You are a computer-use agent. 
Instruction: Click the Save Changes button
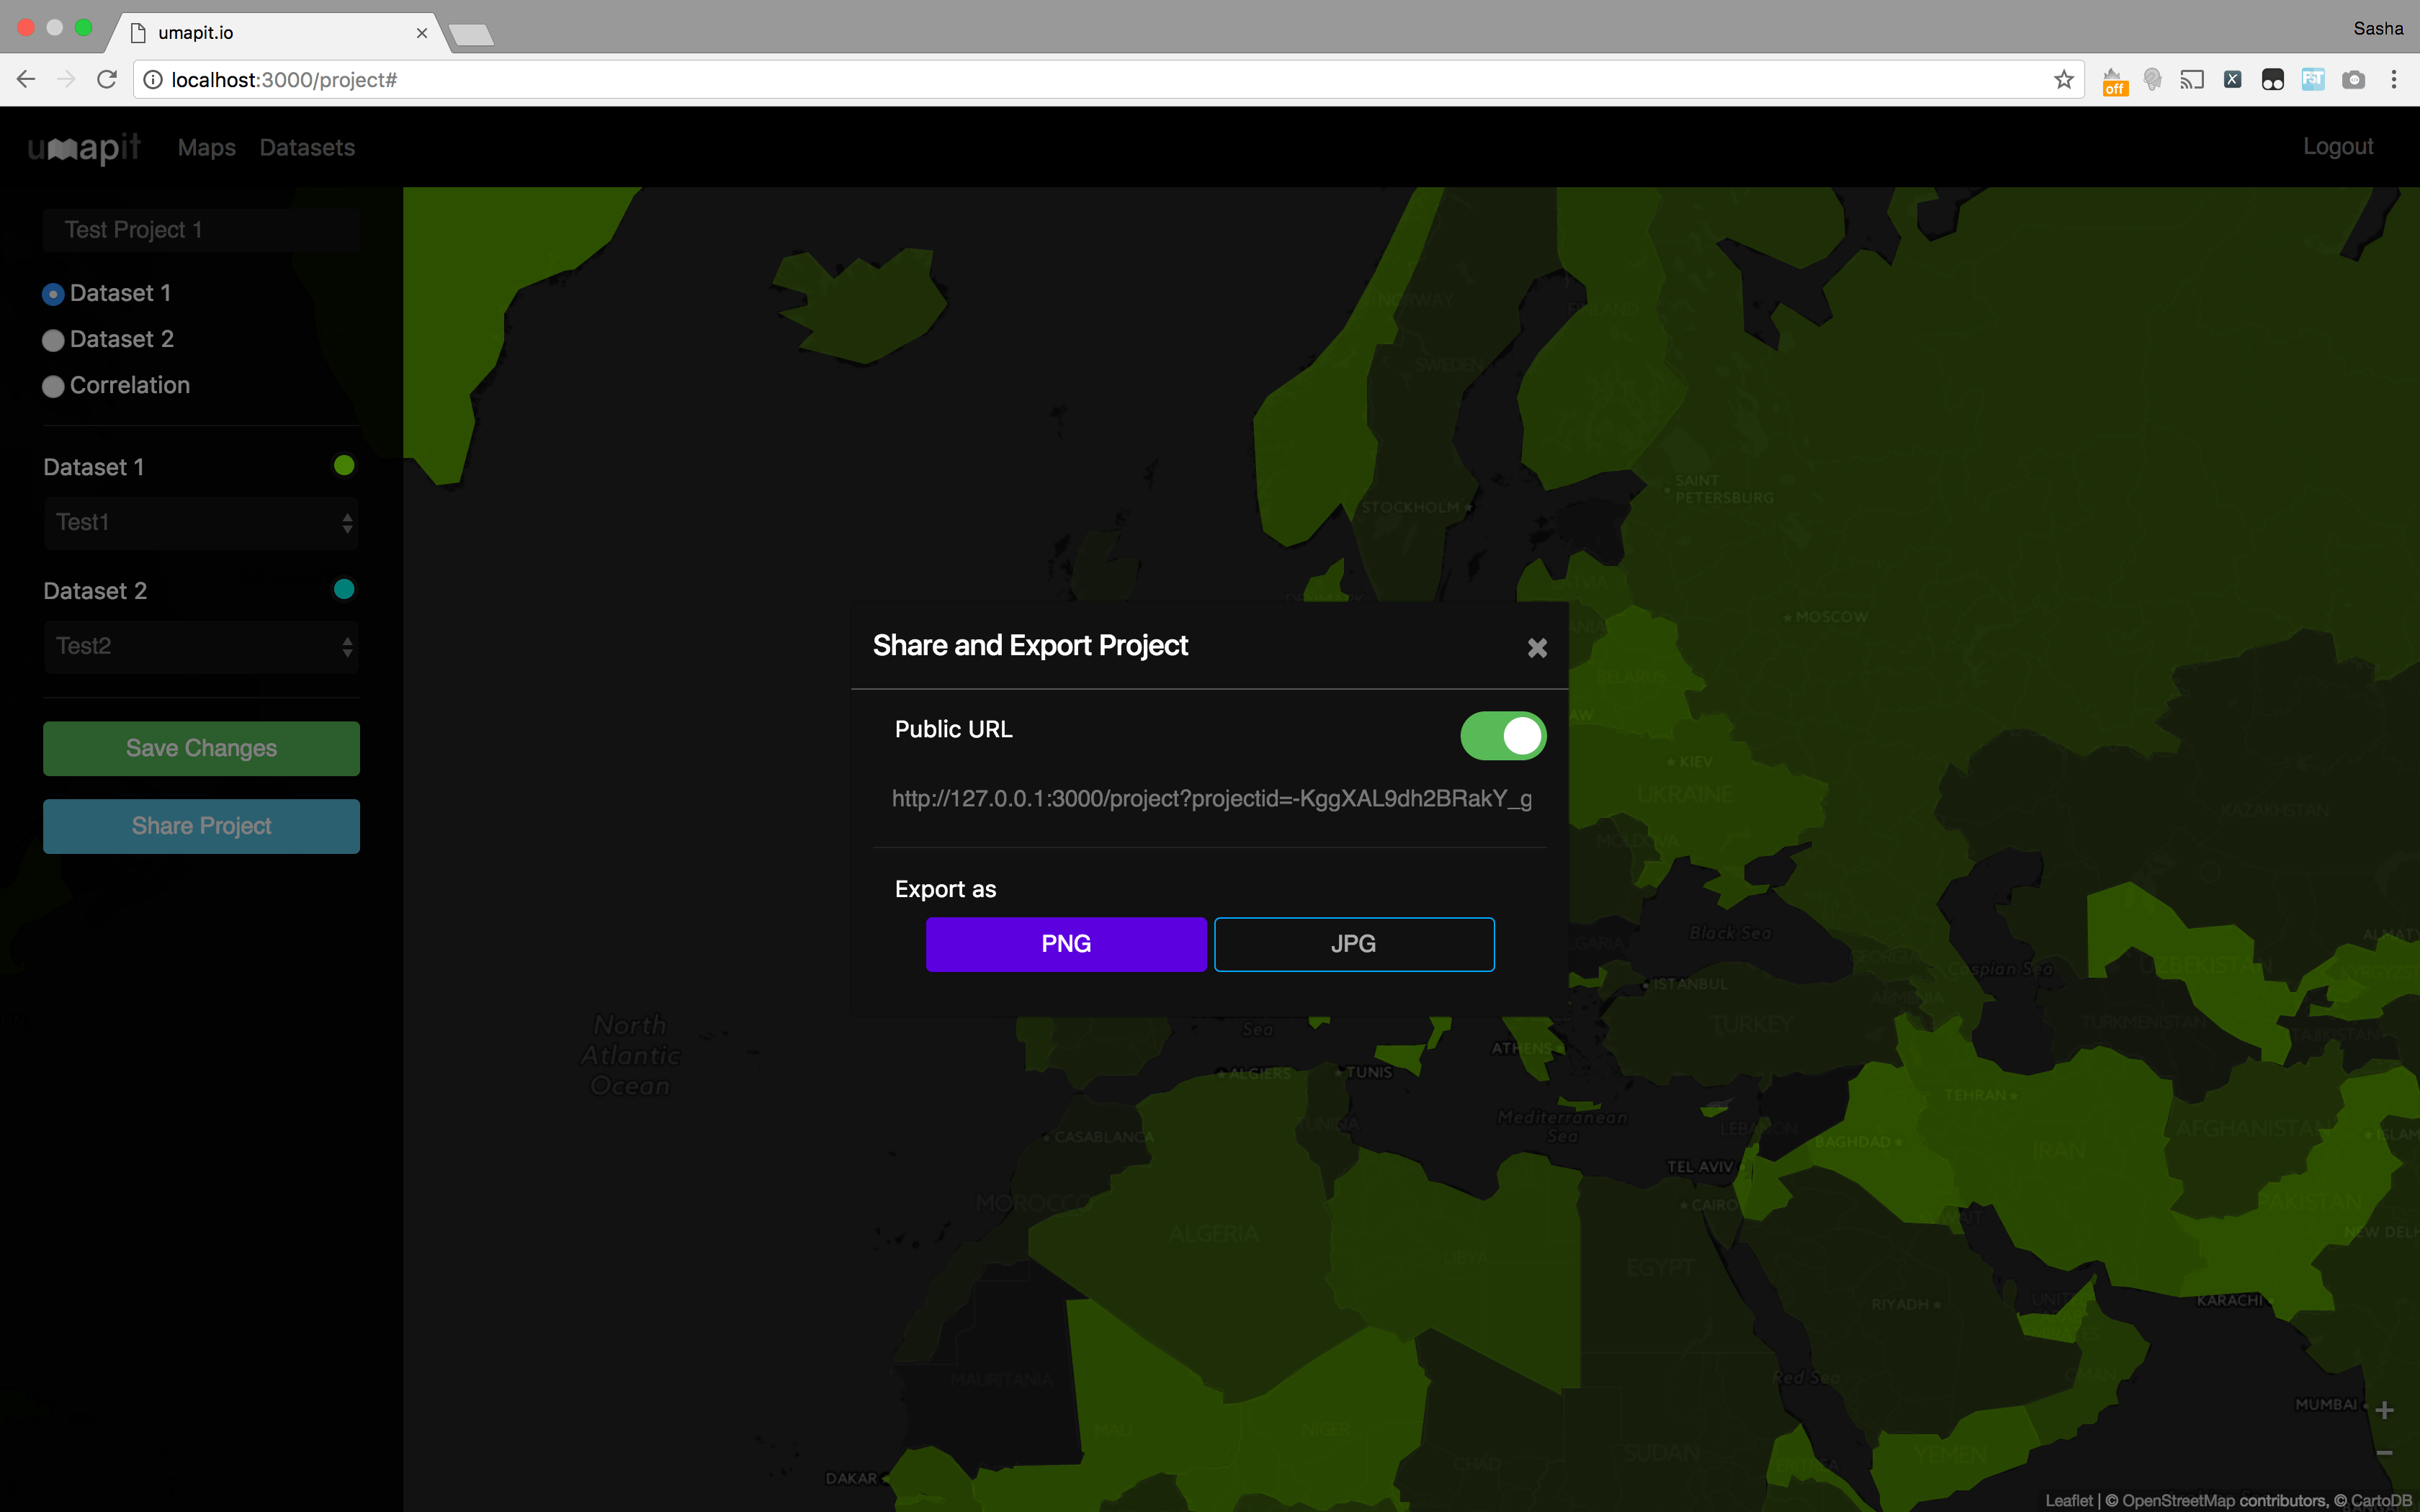[201, 748]
